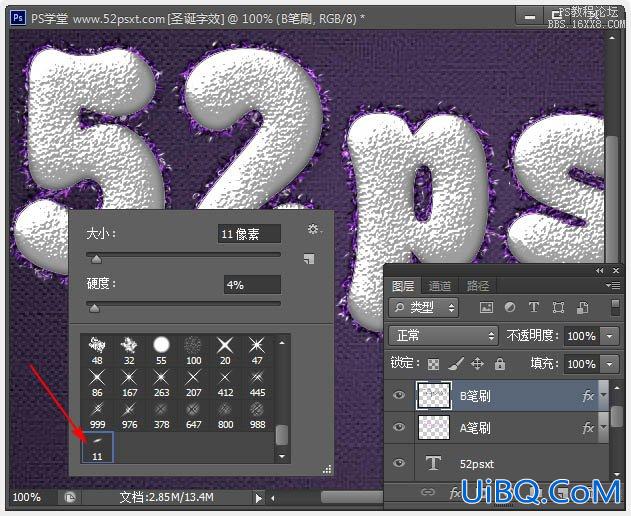Lock layer position move icon

(x=477, y=364)
